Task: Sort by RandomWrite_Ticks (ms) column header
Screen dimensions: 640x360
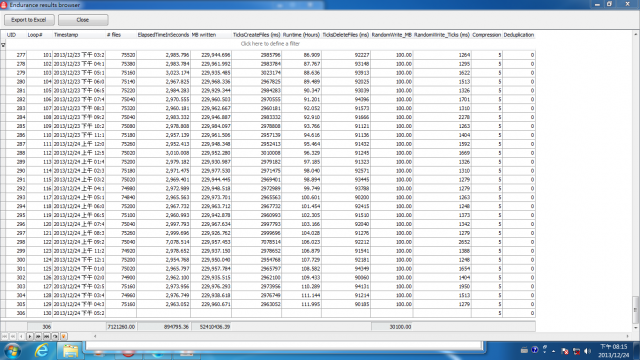Action: tap(442, 35)
